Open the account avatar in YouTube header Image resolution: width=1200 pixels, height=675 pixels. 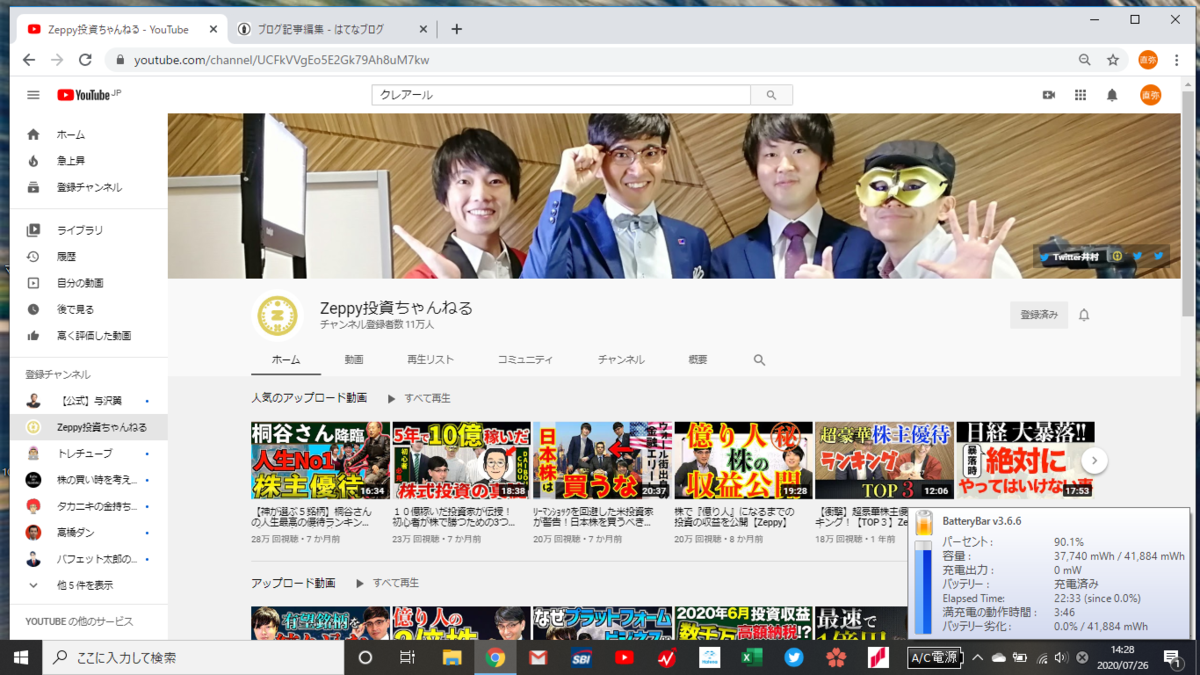point(1151,95)
